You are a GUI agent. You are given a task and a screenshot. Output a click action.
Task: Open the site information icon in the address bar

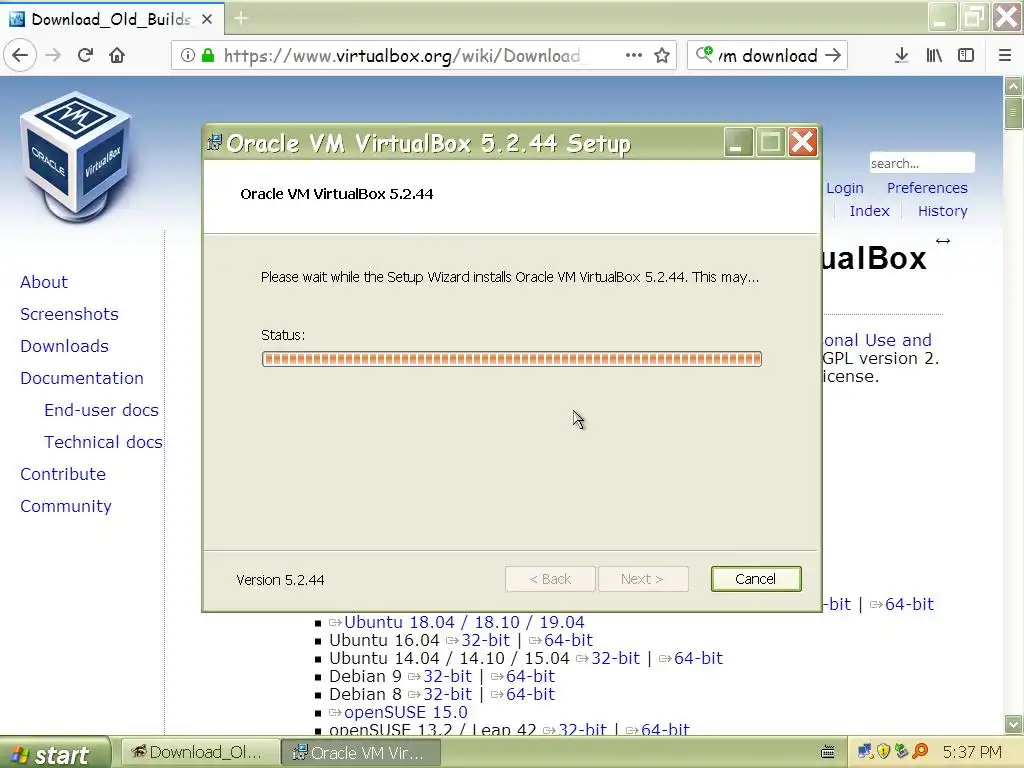pos(187,56)
